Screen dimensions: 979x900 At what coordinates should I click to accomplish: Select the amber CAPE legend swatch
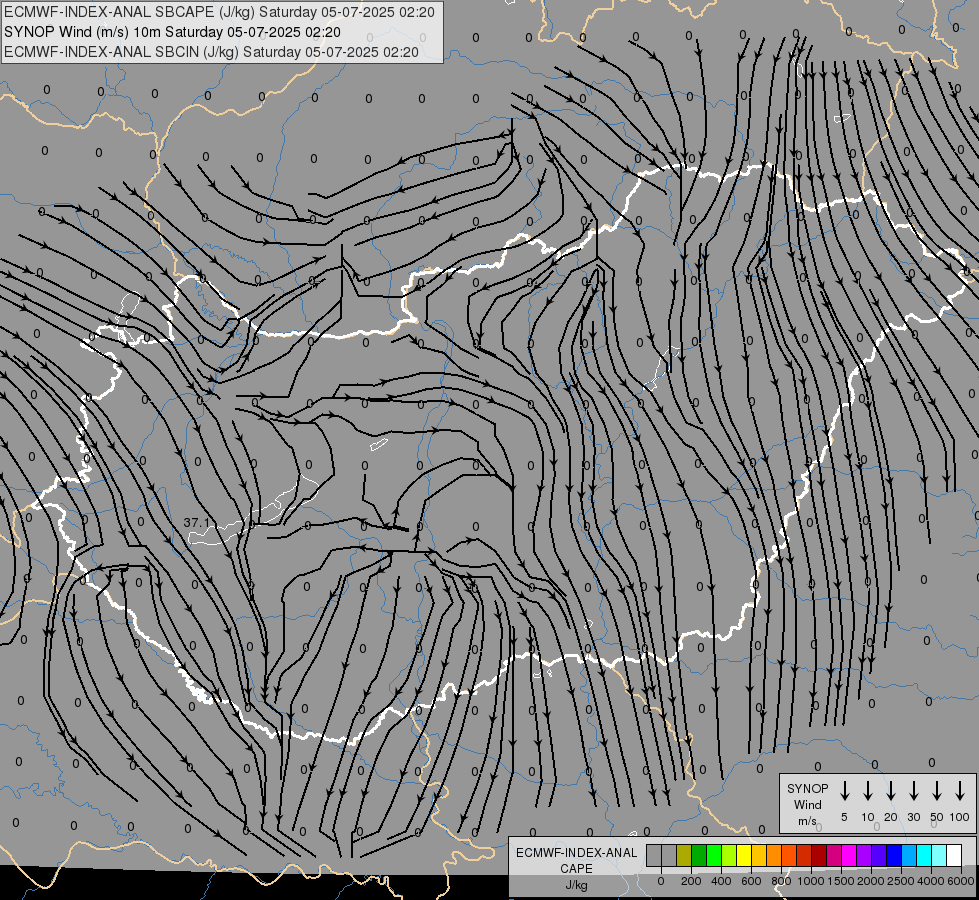point(759,855)
